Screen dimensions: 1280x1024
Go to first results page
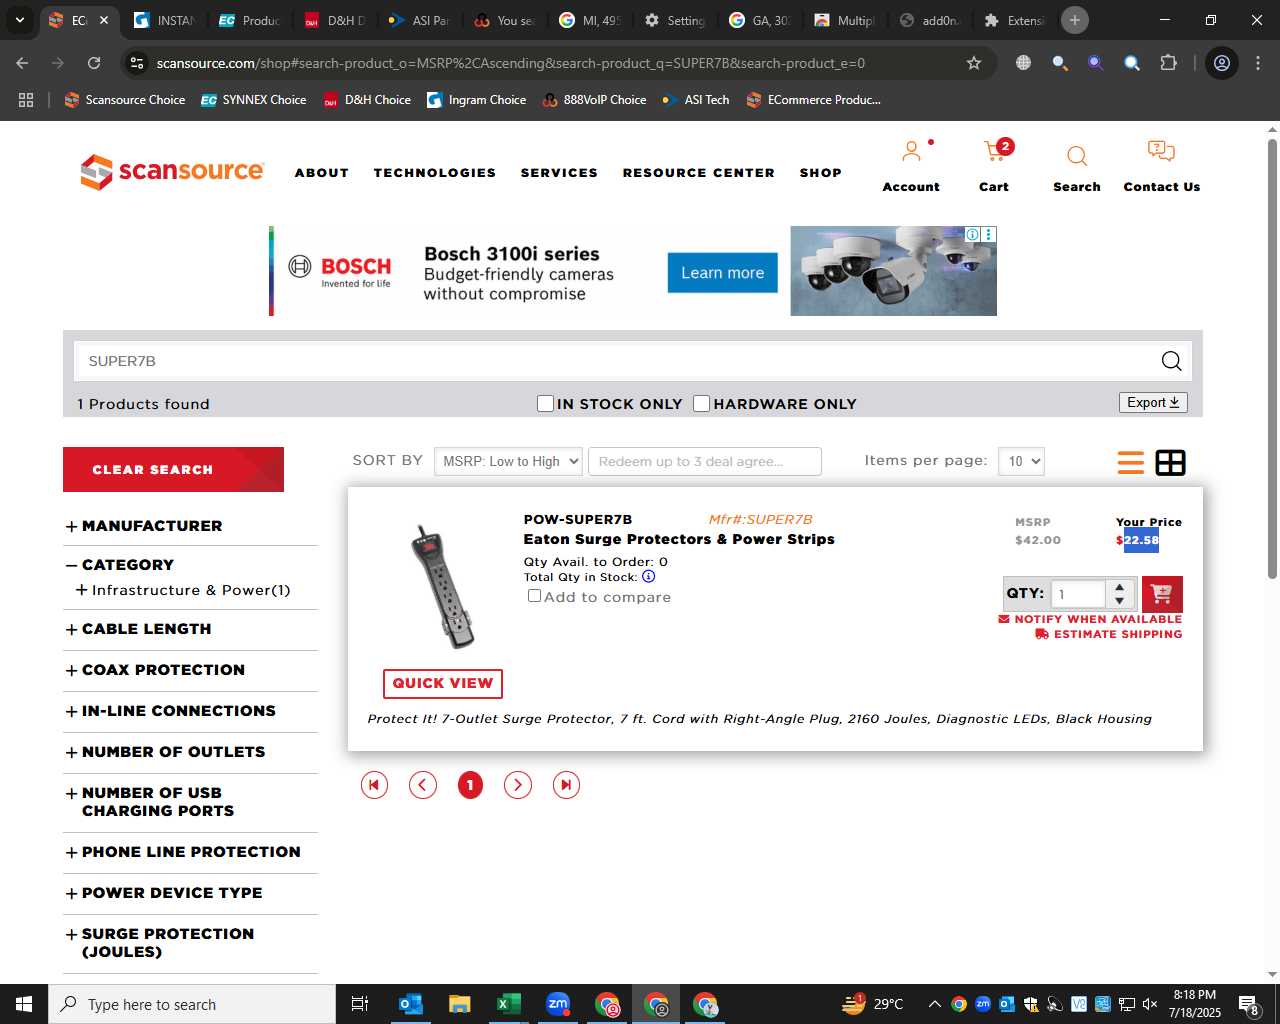(x=374, y=785)
